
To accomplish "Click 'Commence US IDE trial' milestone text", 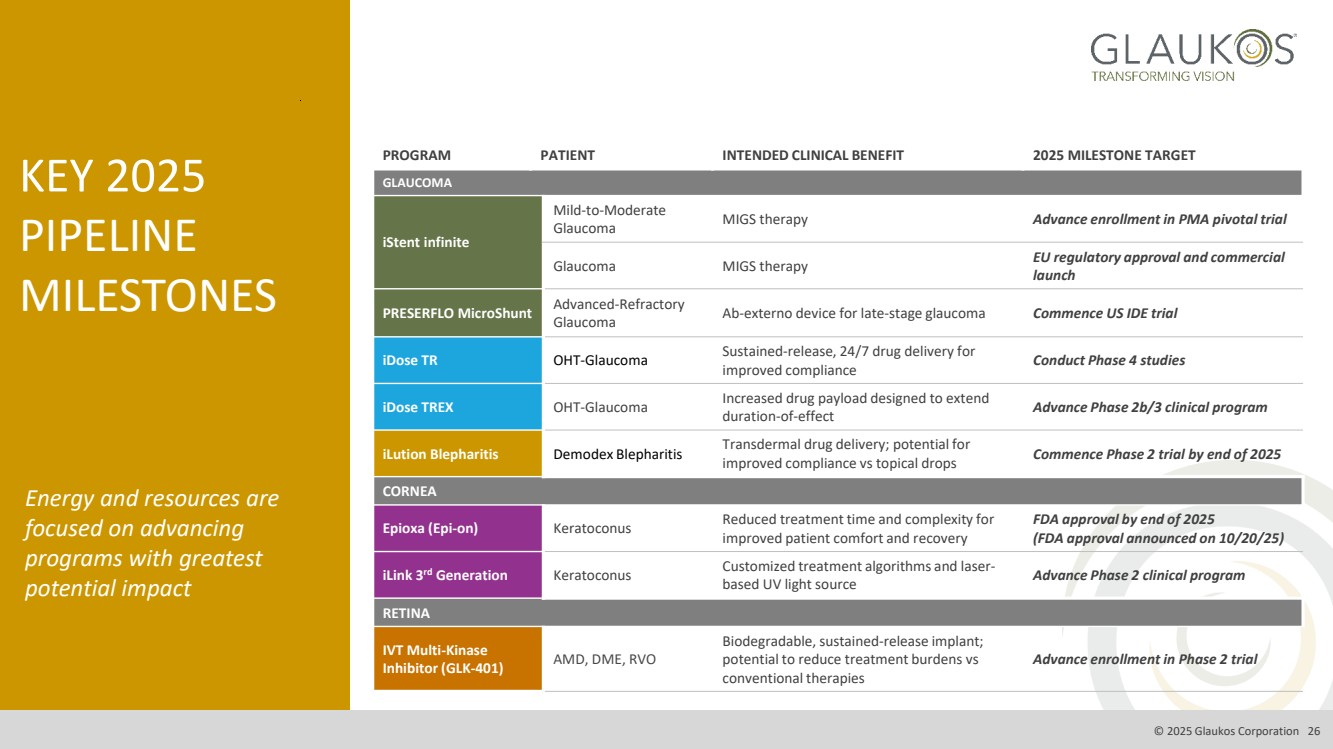I will coord(1104,313).
